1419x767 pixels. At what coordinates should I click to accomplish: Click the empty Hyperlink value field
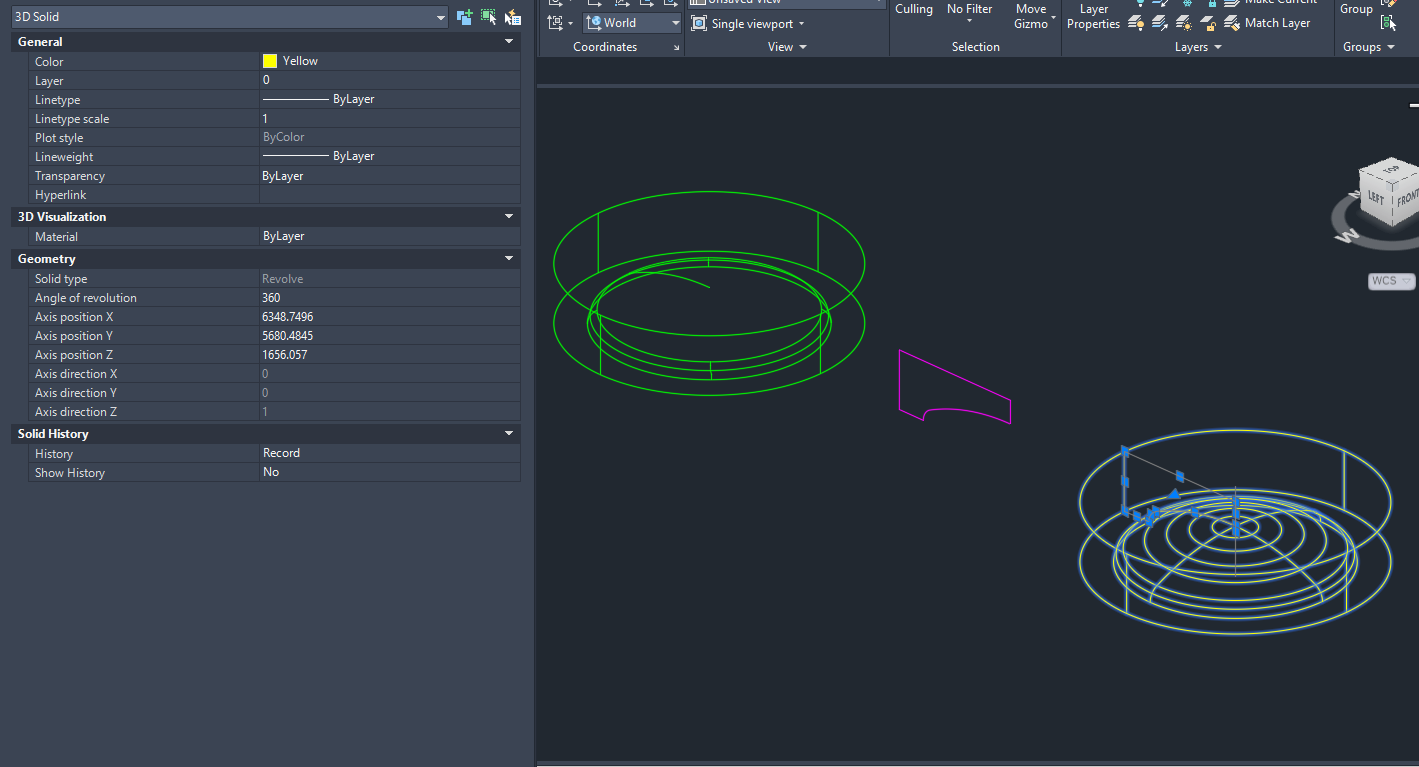pyautogui.click(x=390, y=194)
